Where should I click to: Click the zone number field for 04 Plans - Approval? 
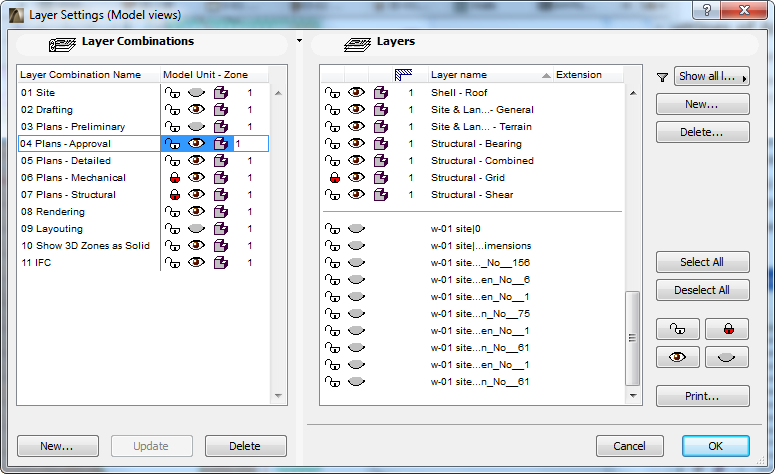click(251, 144)
